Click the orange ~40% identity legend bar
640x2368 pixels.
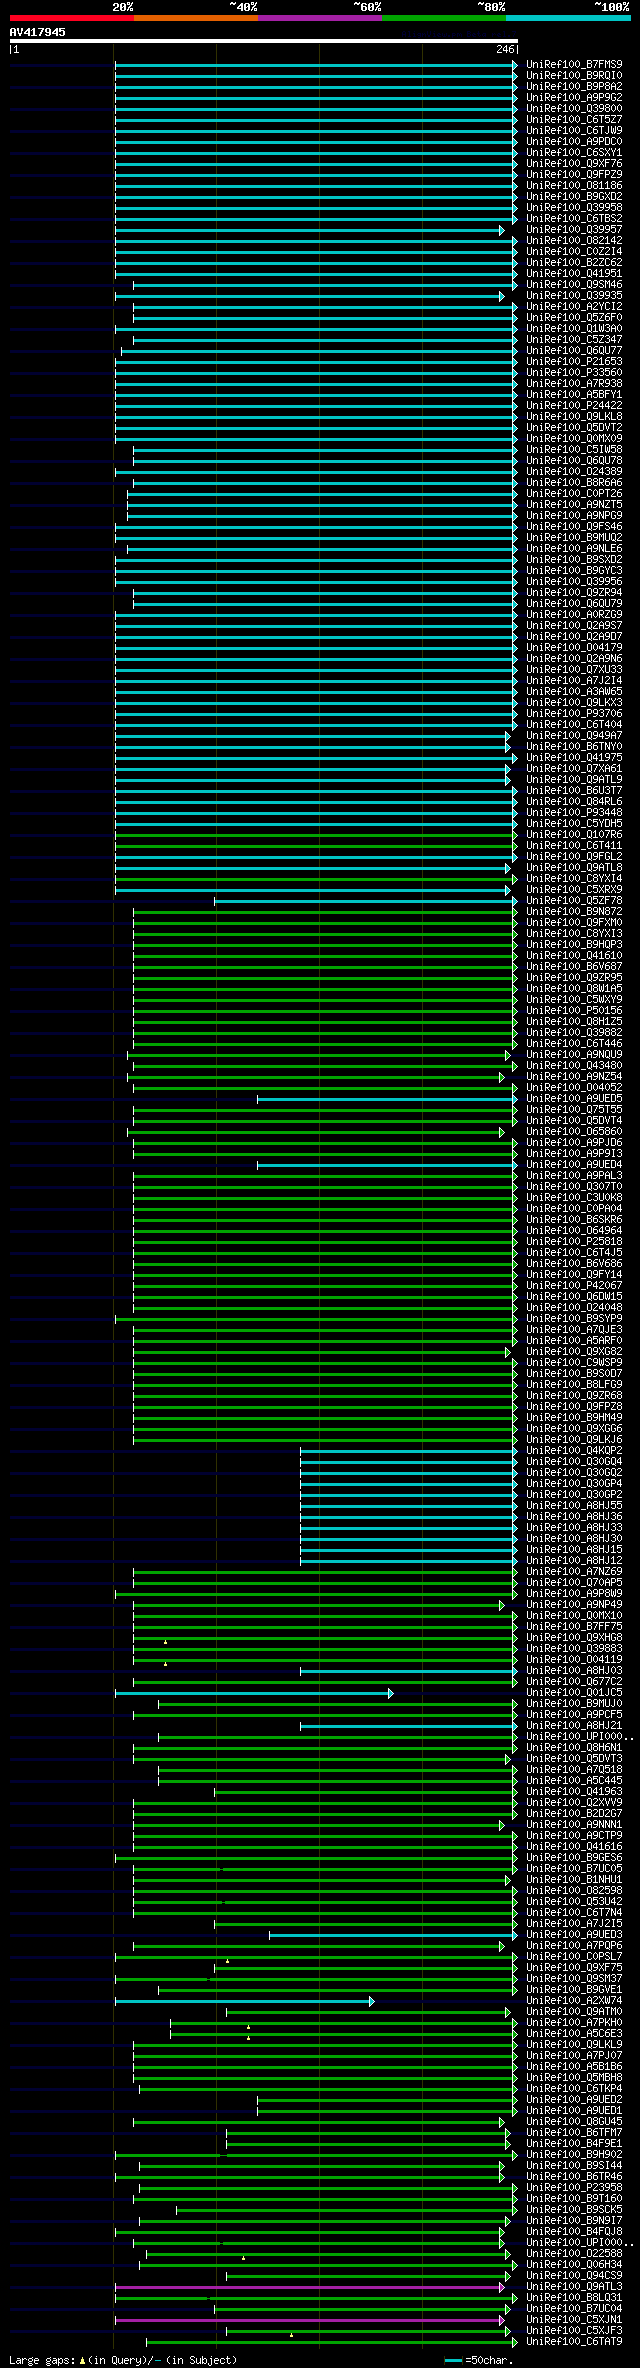point(195,18)
